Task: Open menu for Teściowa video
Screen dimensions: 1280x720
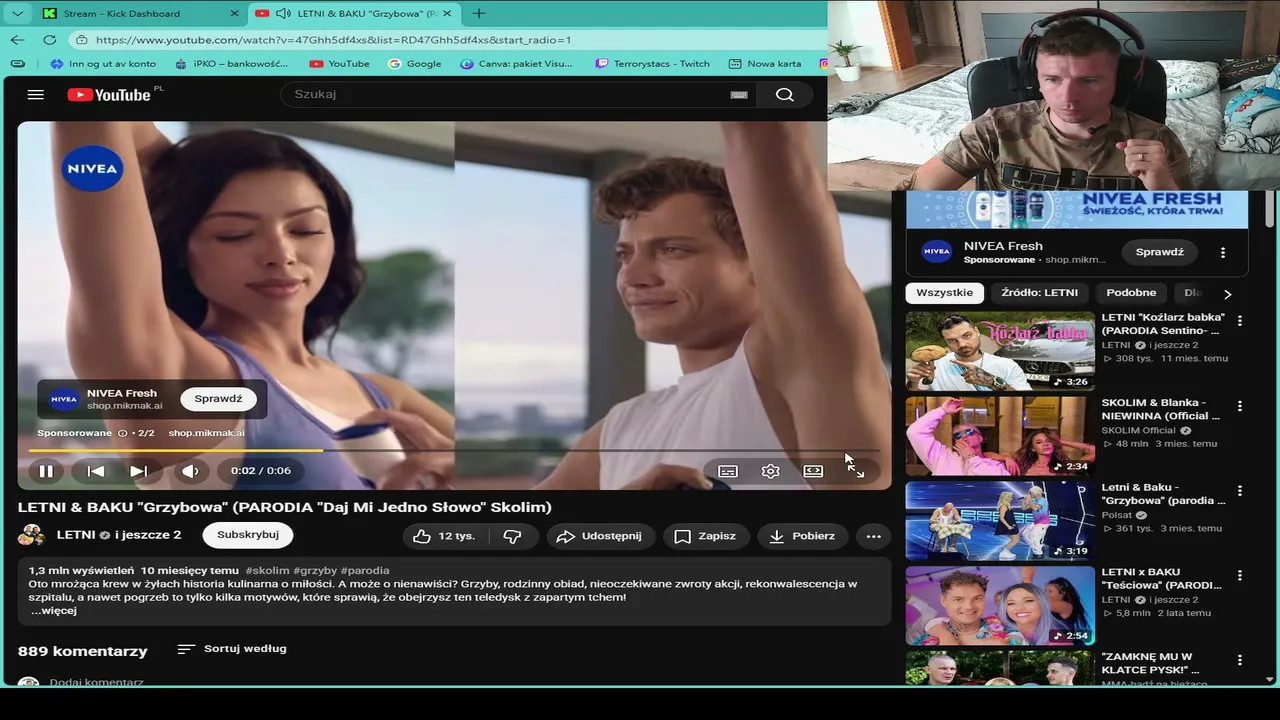Action: 1240,576
